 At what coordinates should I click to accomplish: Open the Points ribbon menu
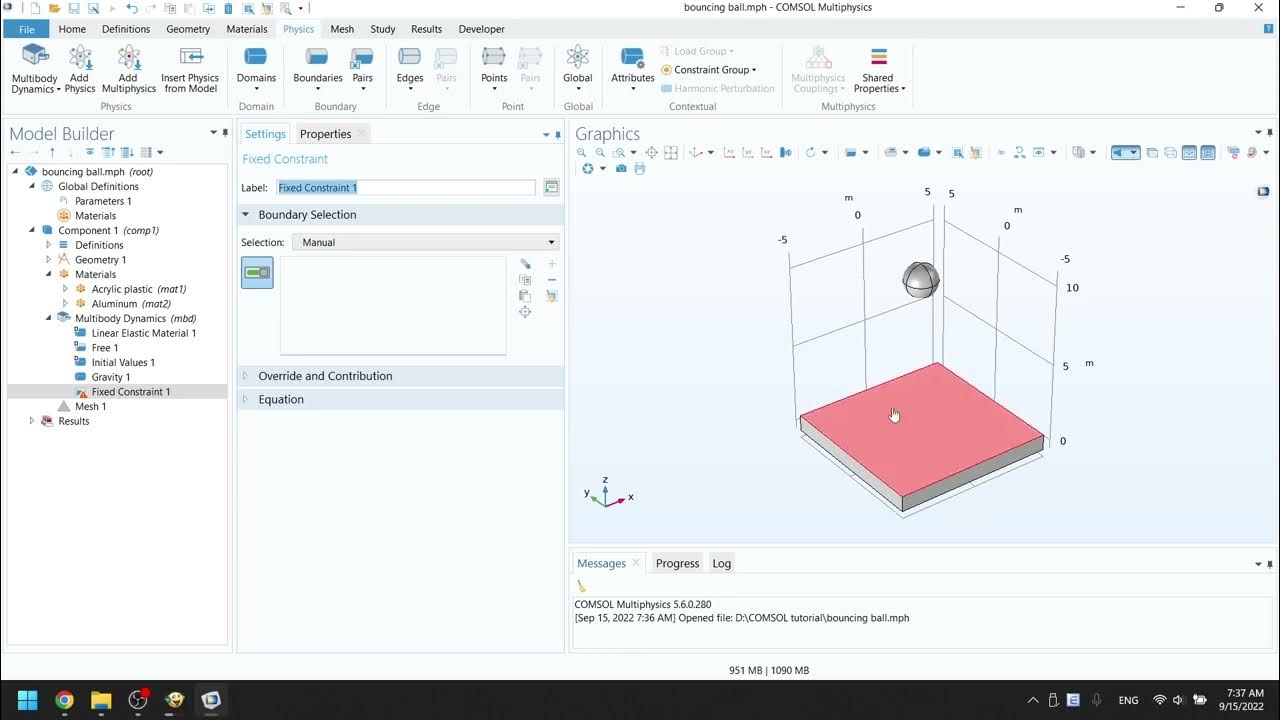point(494,70)
